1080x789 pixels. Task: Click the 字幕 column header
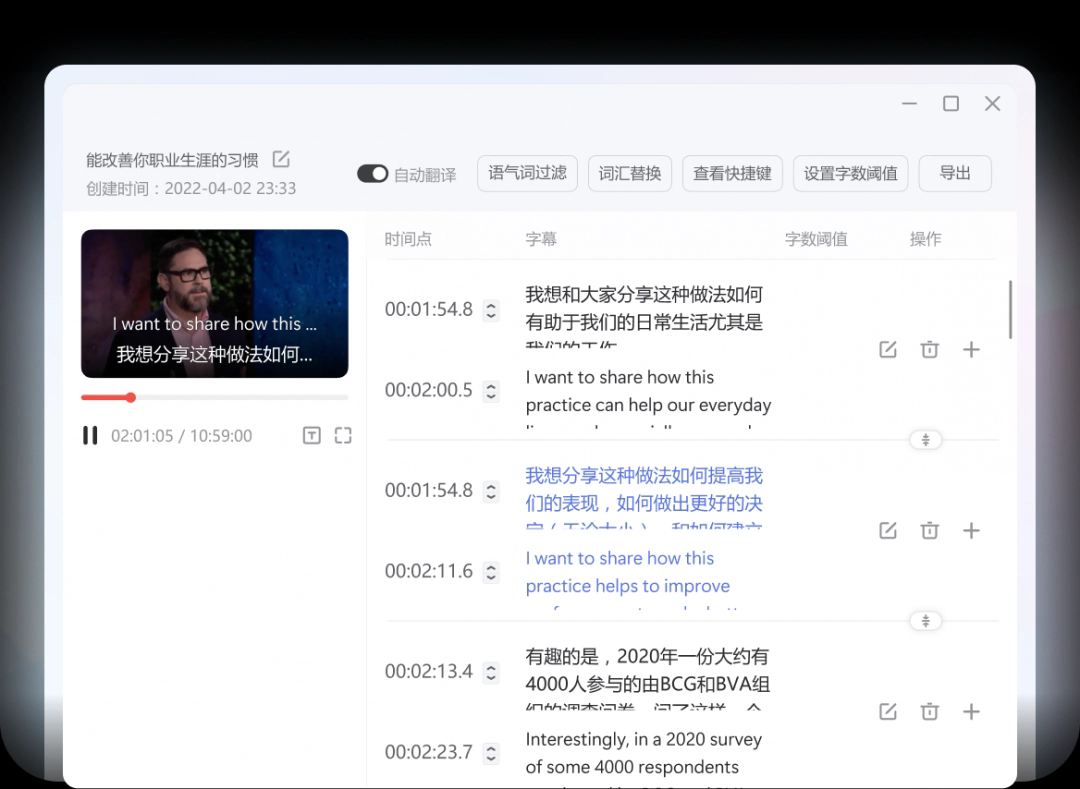pos(541,239)
